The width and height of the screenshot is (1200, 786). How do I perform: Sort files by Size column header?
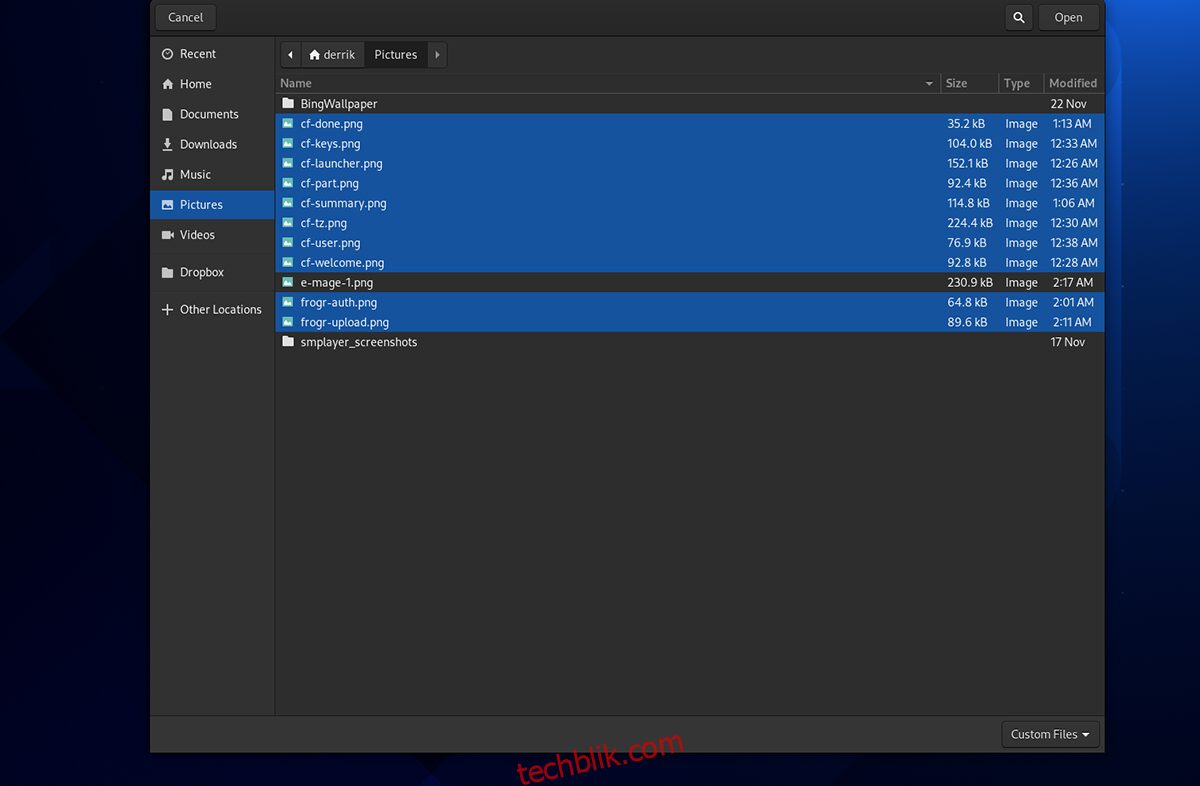click(969, 83)
